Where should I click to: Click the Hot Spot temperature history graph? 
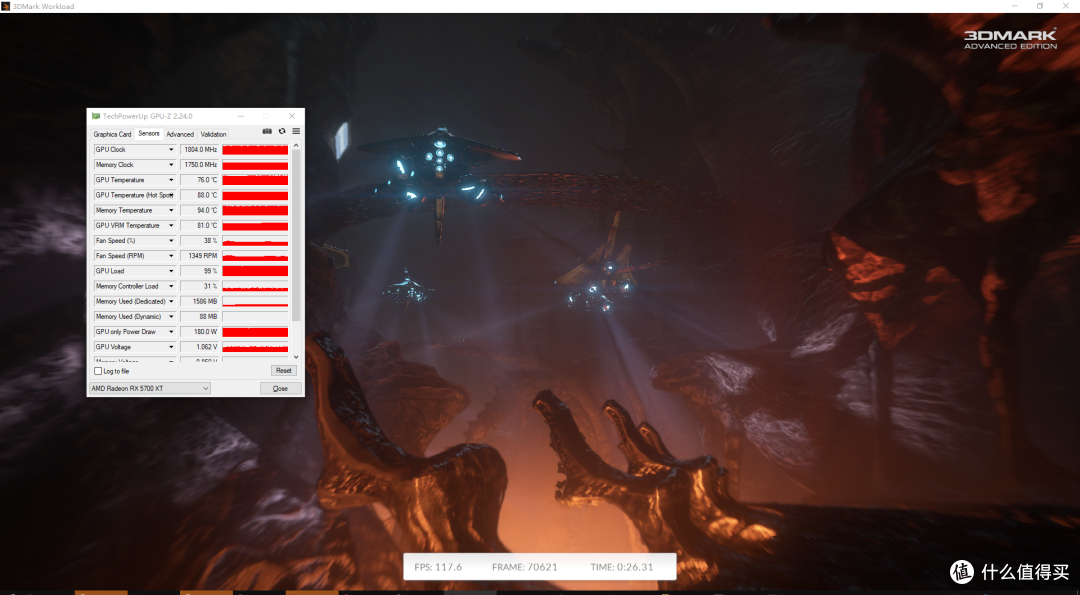[x=255, y=195]
